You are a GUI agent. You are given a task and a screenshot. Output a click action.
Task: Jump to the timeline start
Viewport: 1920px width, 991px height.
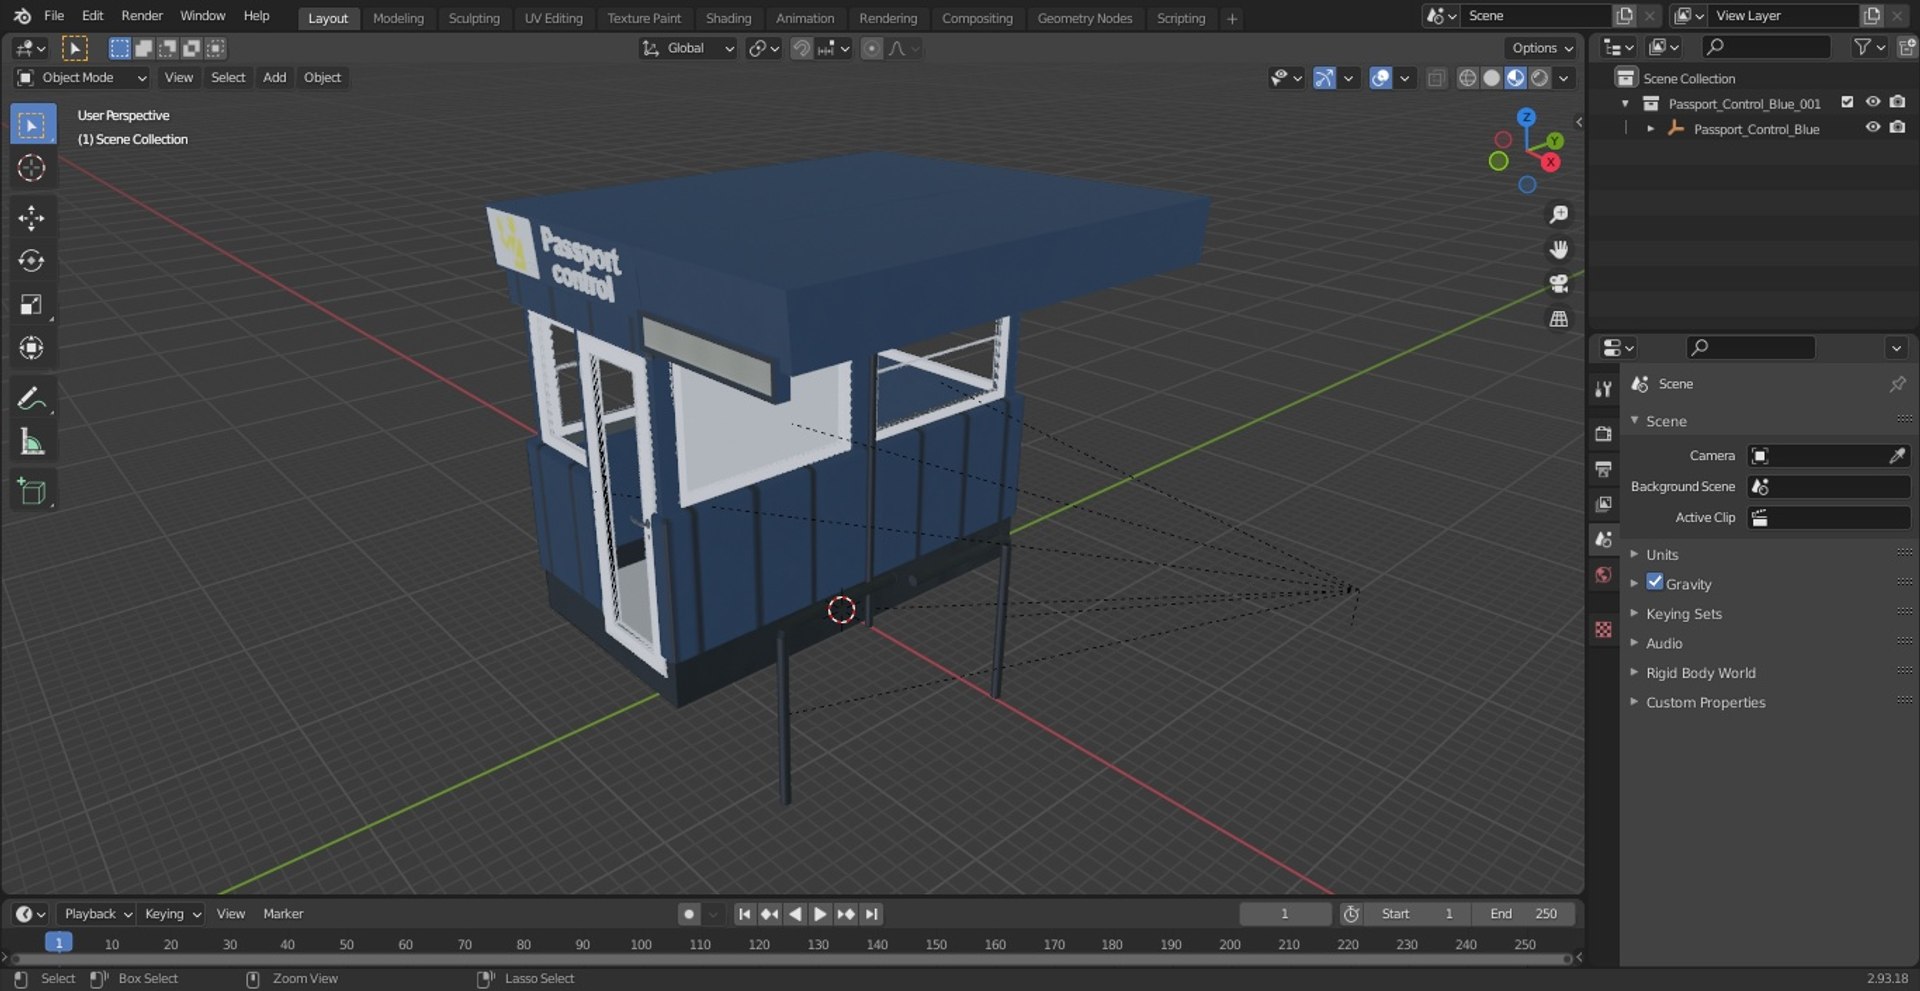pyautogui.click(x=744, y=914)
